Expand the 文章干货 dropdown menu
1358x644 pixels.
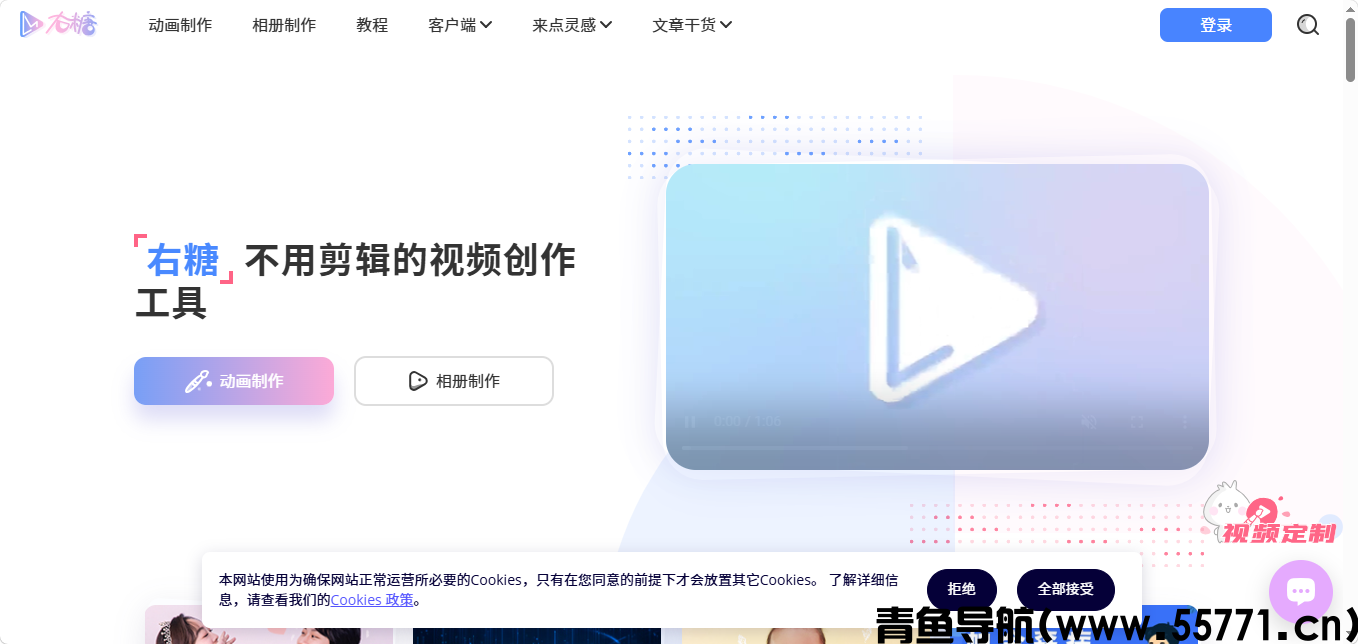pyautogui.click(x=692, y=25)
